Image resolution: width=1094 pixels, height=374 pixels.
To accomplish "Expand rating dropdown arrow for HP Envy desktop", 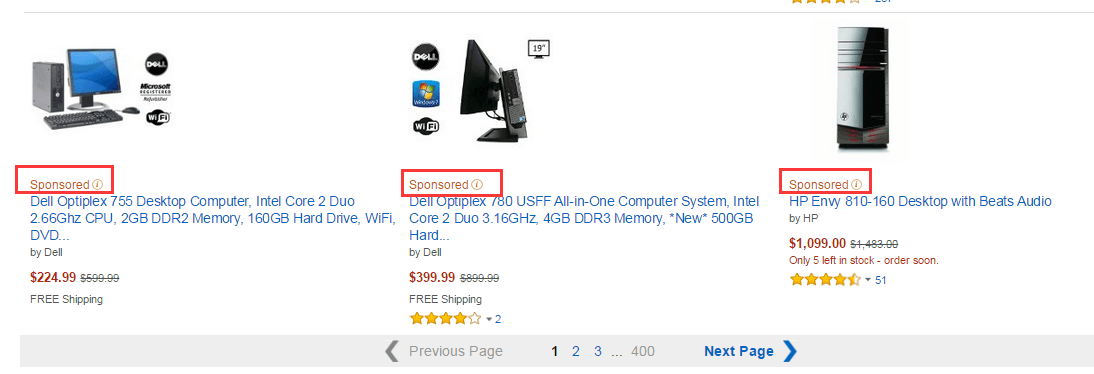I will pos(869,280).
